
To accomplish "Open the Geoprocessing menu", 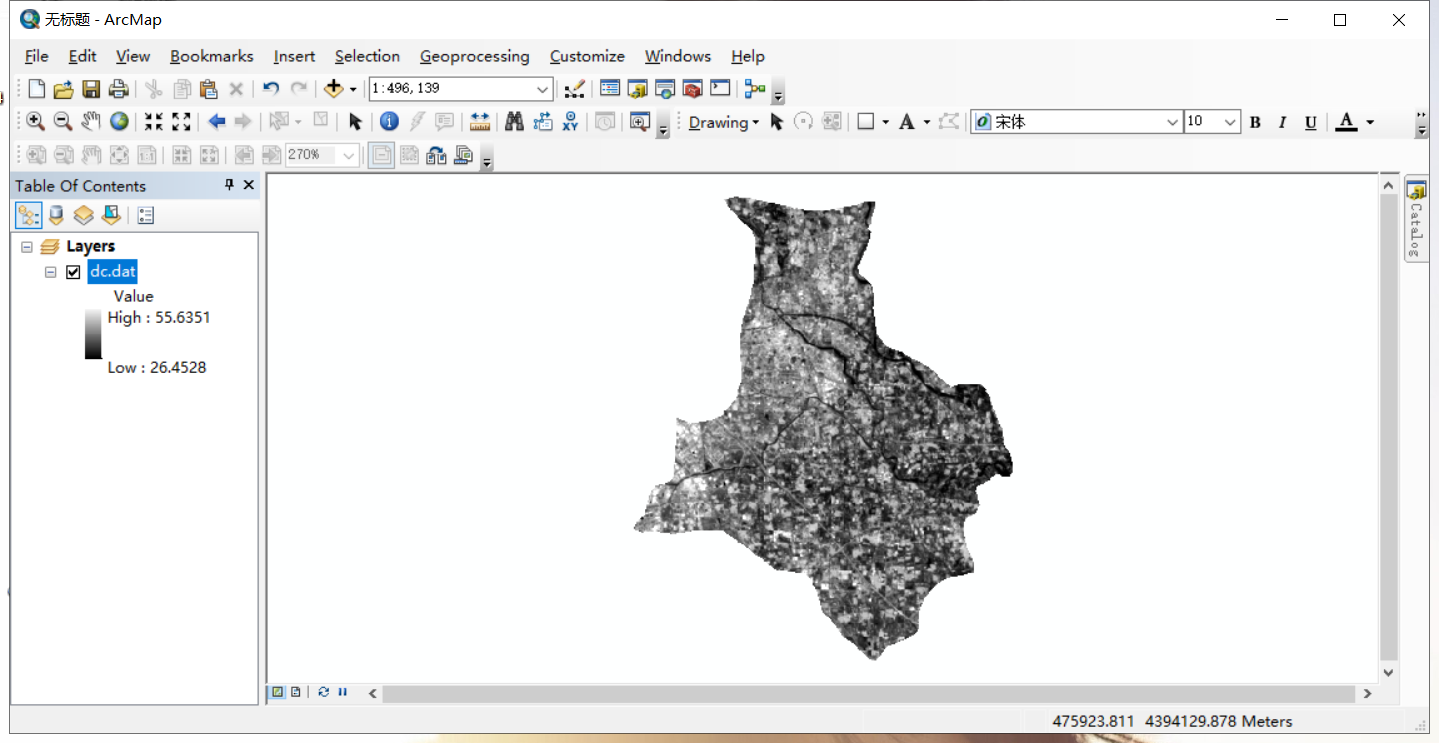I will [475, 56].
